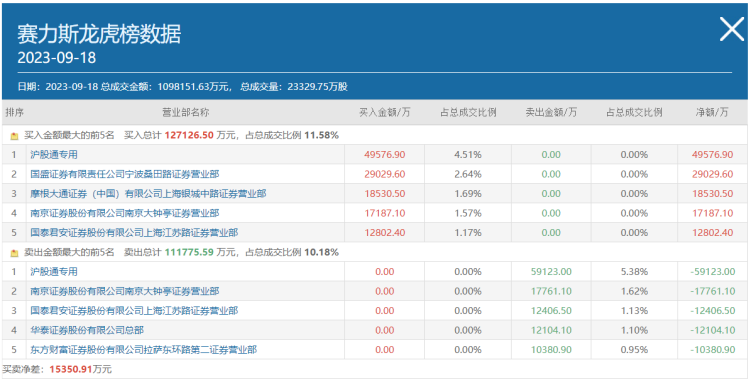752x382 pixels.
Task: Open 摩根大通证券（中国）上海银城中路营业部 link
Action: pyautogui.click(x=148, y=194)
